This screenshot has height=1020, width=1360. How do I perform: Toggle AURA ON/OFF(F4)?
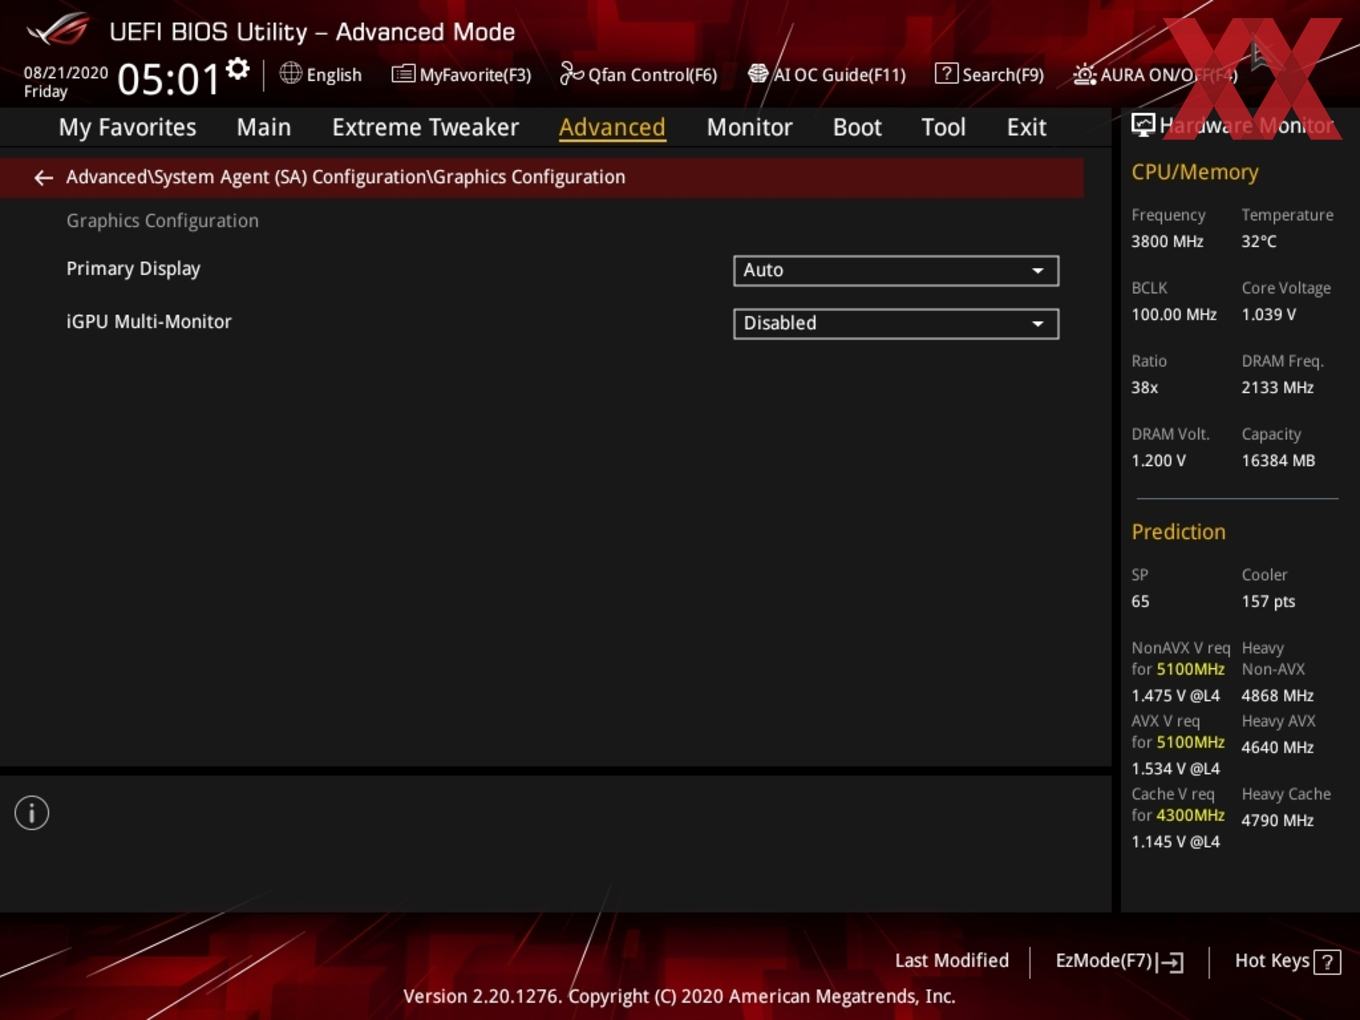[x=1155, y=74]
